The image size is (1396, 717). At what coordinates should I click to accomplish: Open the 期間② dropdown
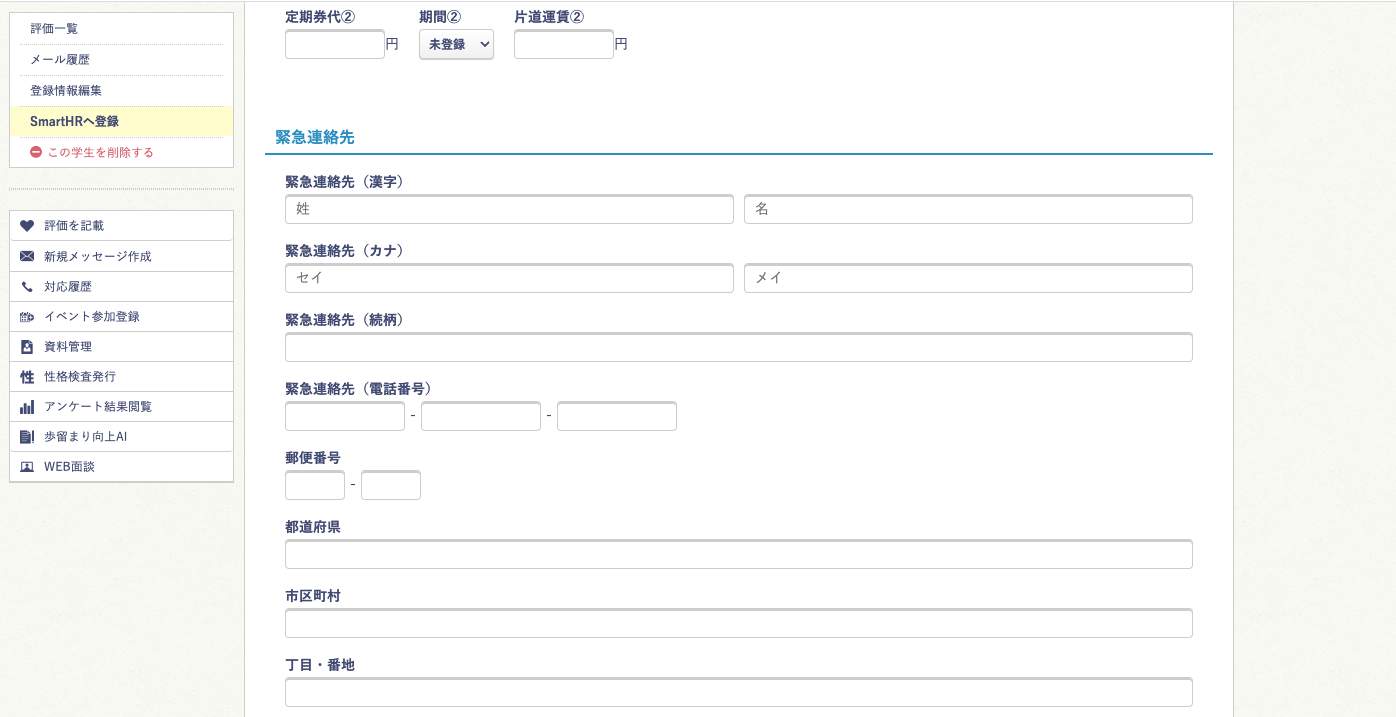pyautogui.click(x=456, y=44)
